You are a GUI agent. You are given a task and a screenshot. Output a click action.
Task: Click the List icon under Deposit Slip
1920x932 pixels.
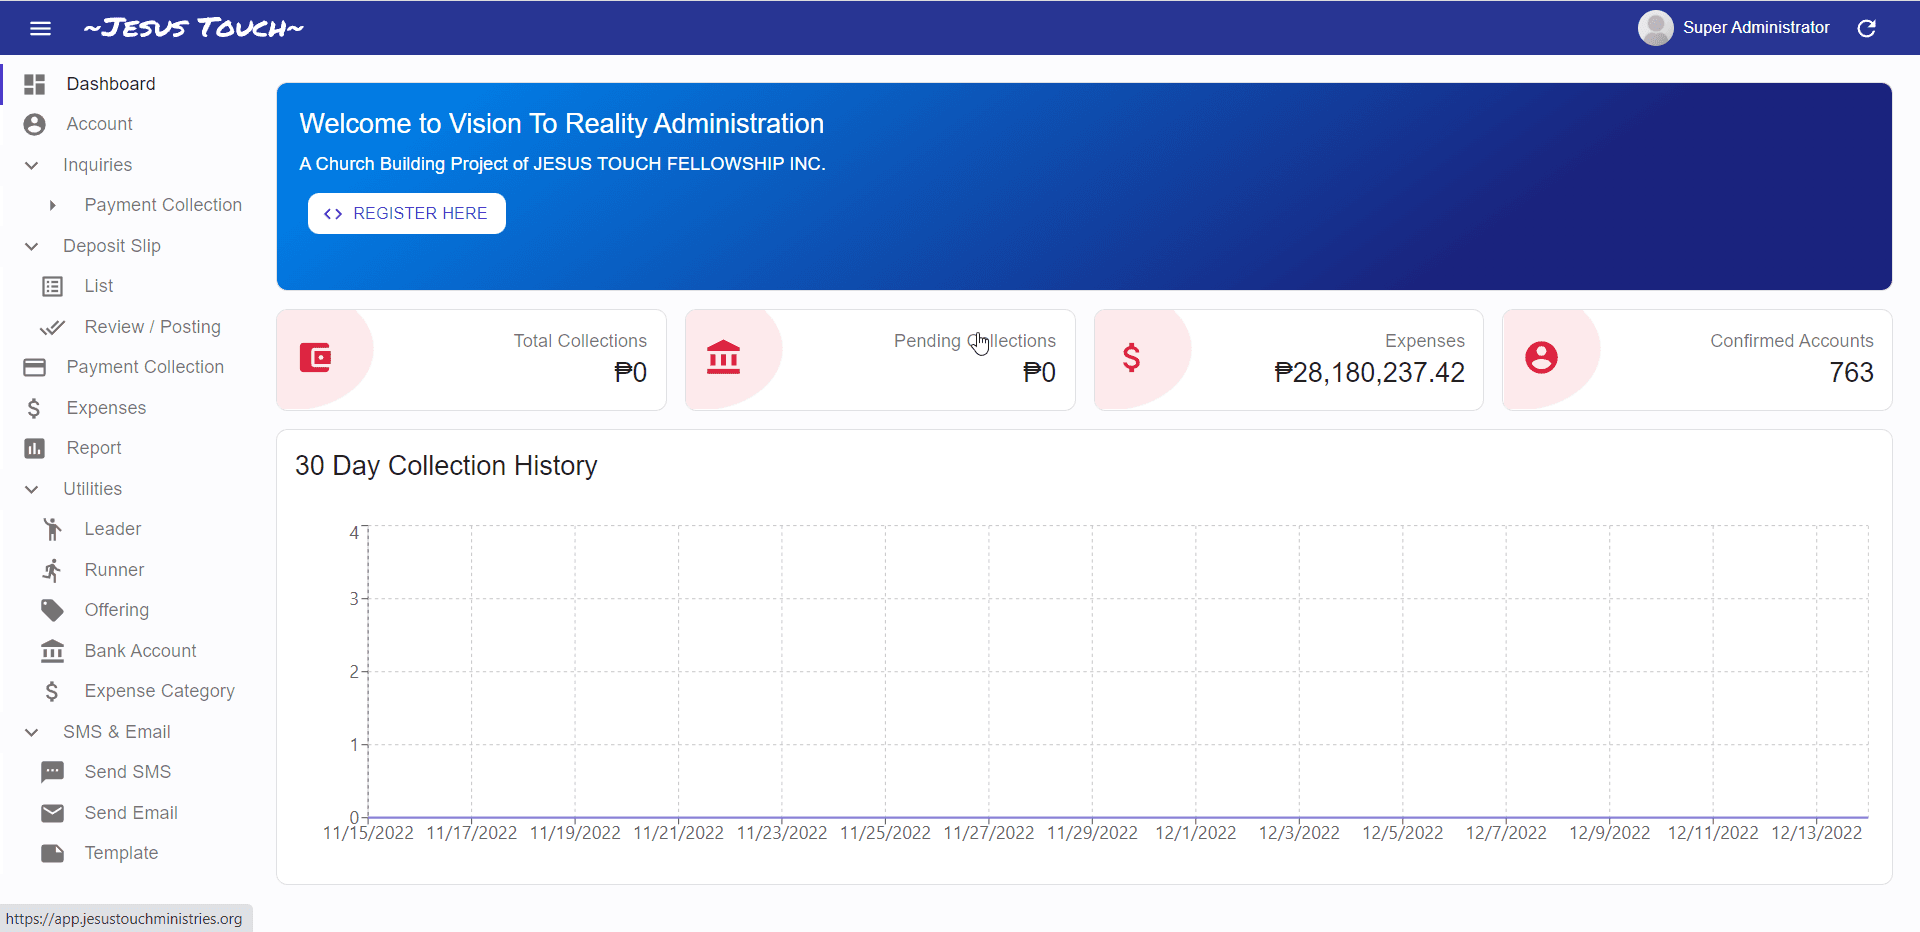click(x=53, y=286)
